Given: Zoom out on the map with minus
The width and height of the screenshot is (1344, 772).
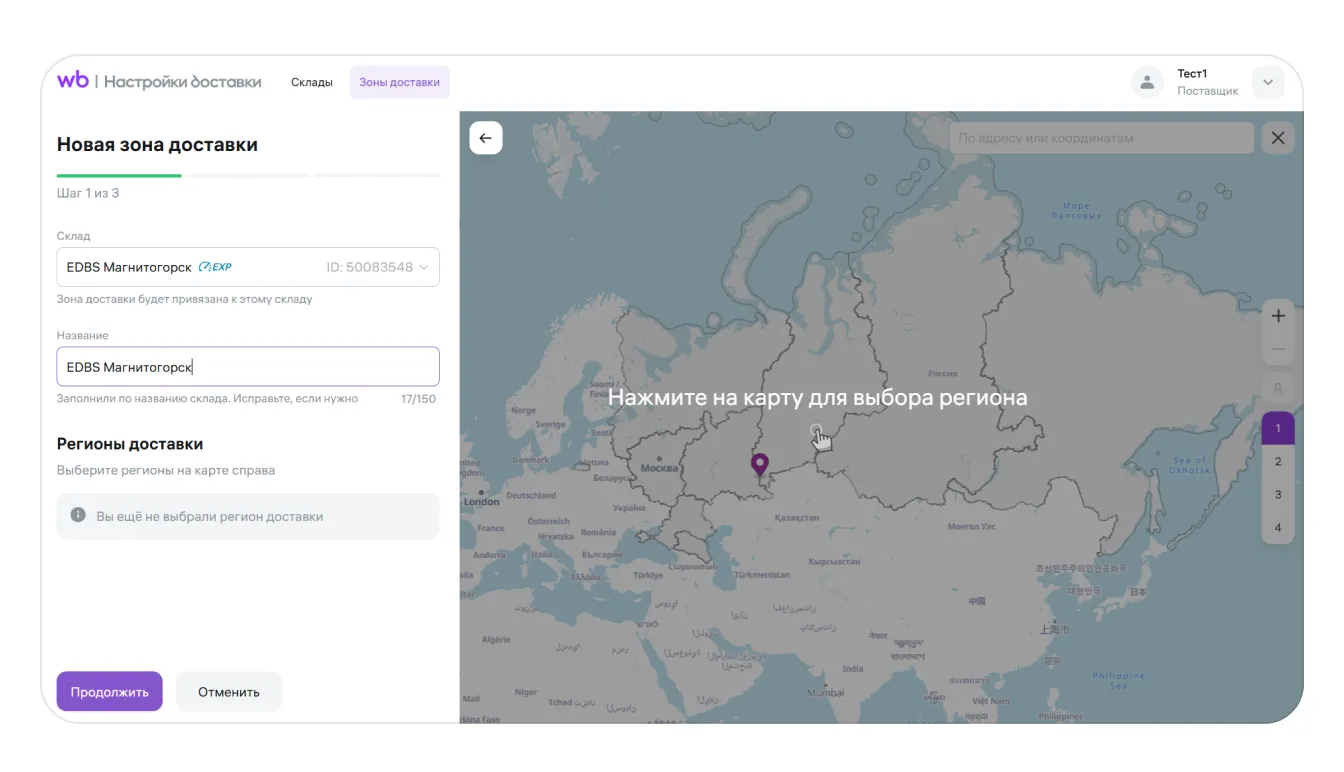Looking at the screenshot, I should (x=1277, y=350).
